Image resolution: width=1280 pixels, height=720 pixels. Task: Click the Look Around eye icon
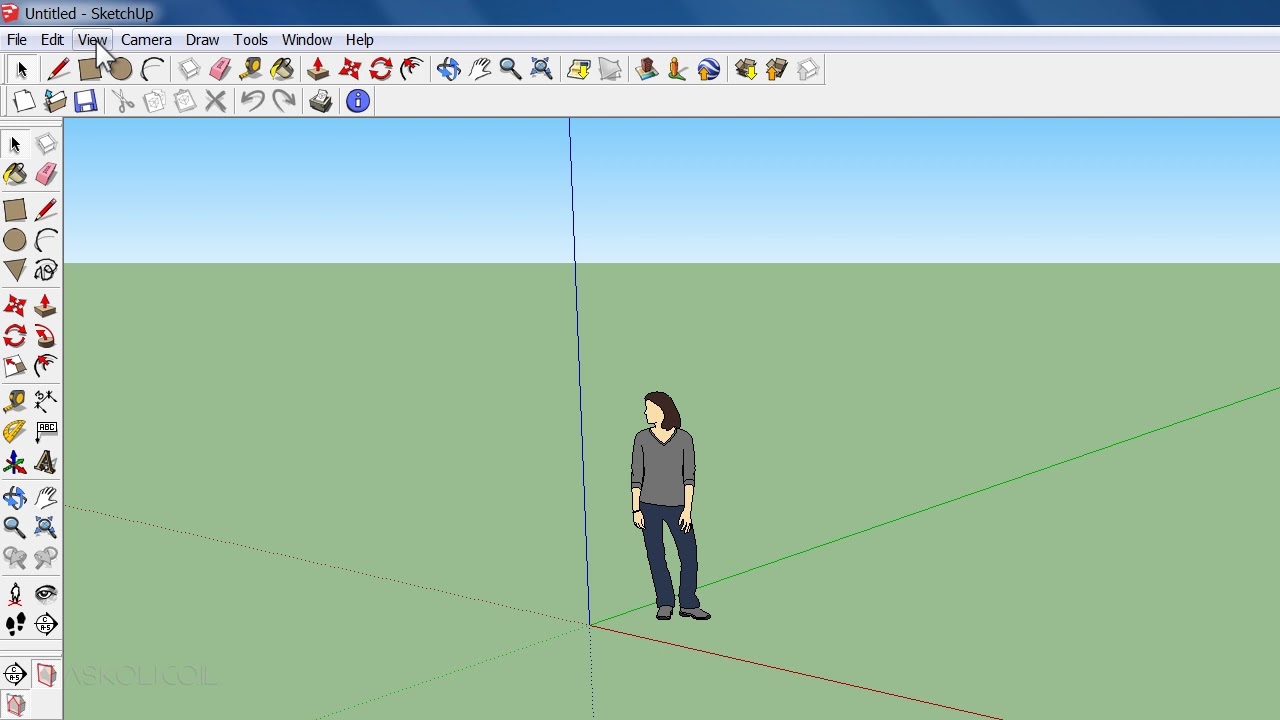point(46,594)
